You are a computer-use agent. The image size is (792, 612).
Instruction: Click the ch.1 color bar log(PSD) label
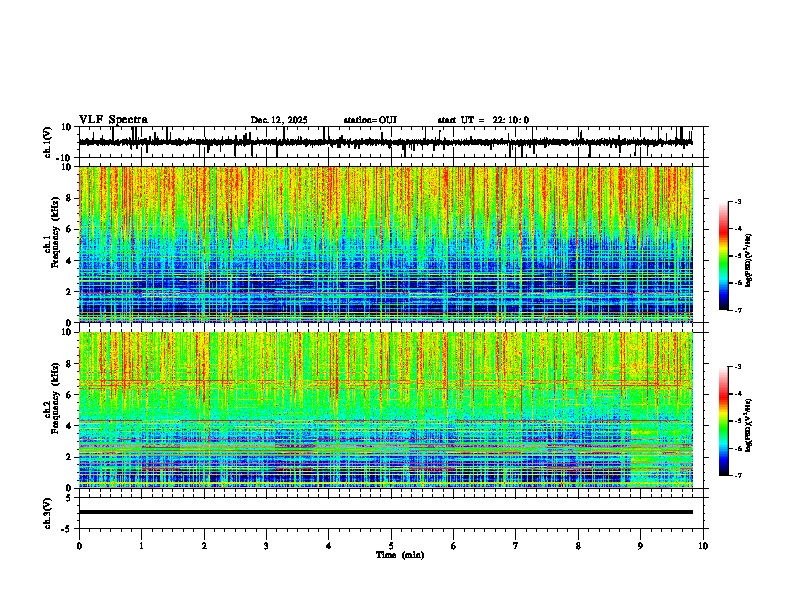coord(749,261)
